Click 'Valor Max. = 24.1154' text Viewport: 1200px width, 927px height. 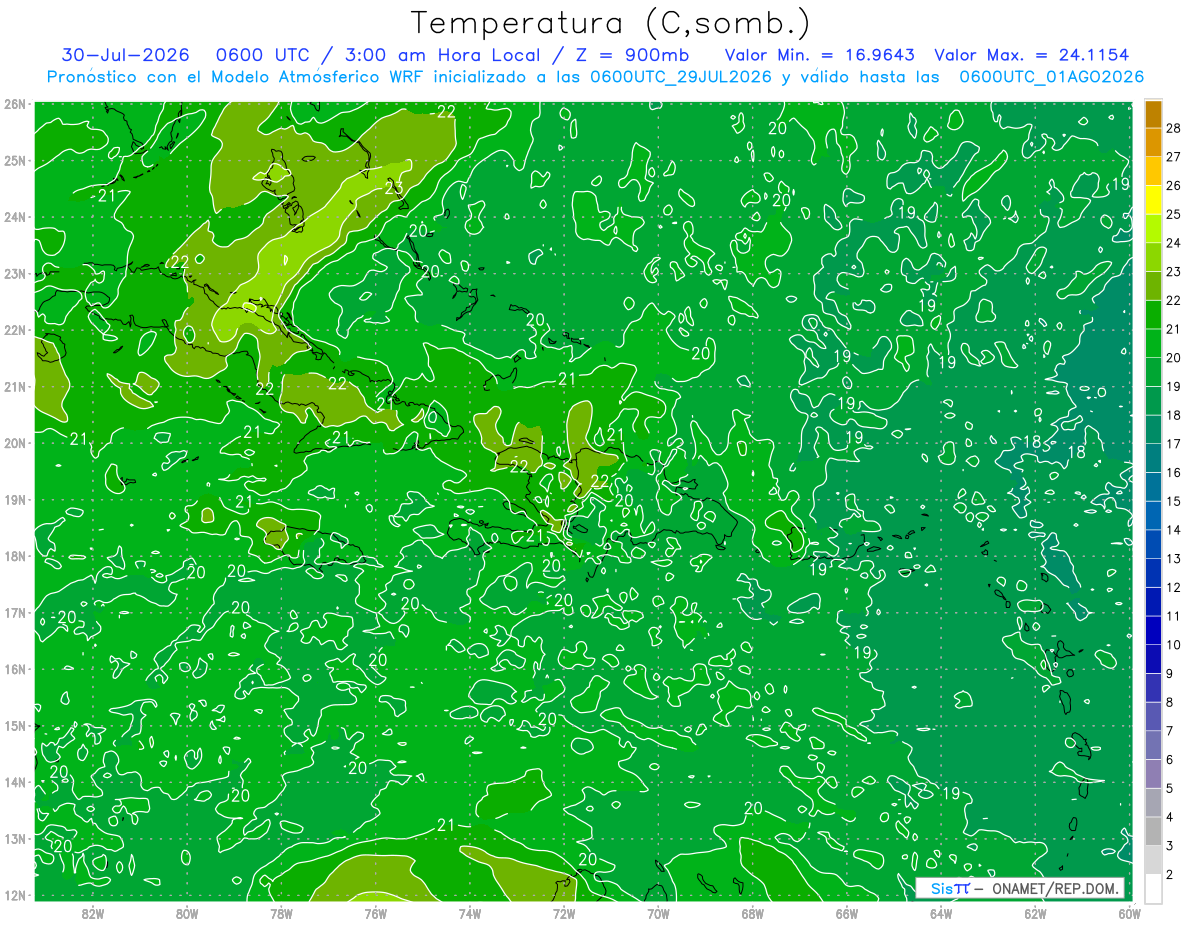1031,55
